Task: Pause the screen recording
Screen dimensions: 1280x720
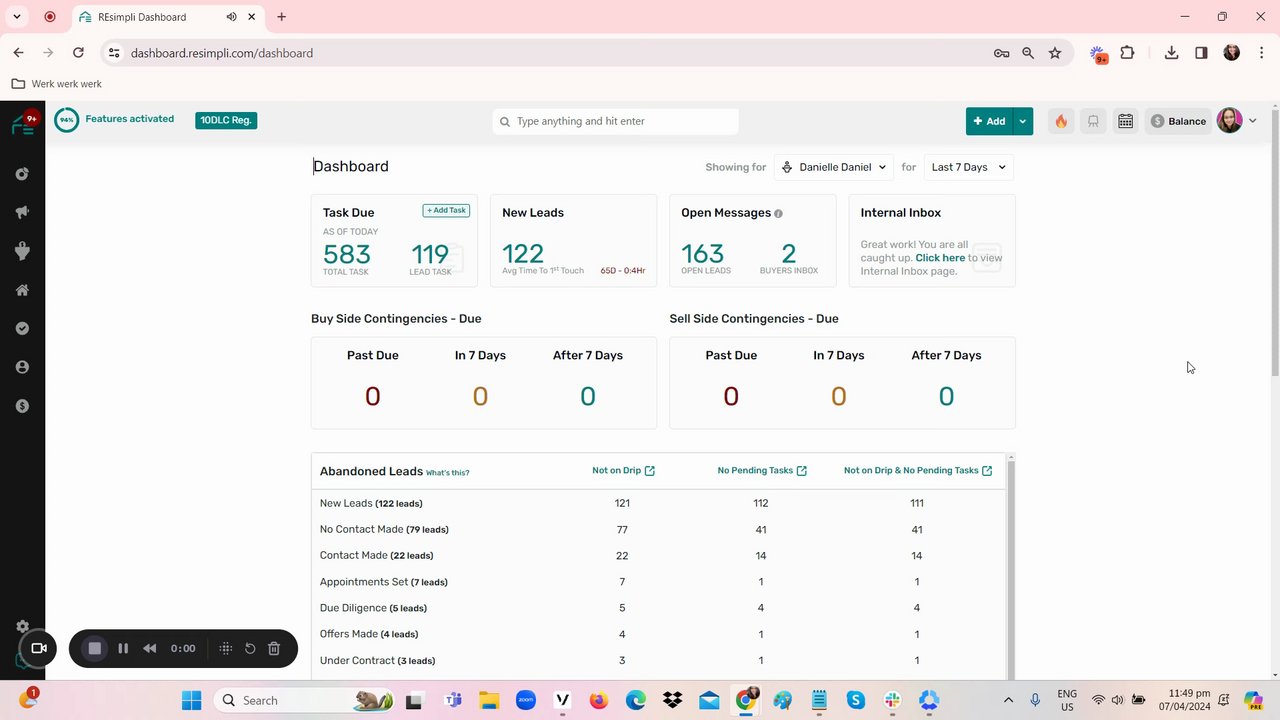Action: tap(123, 648)
